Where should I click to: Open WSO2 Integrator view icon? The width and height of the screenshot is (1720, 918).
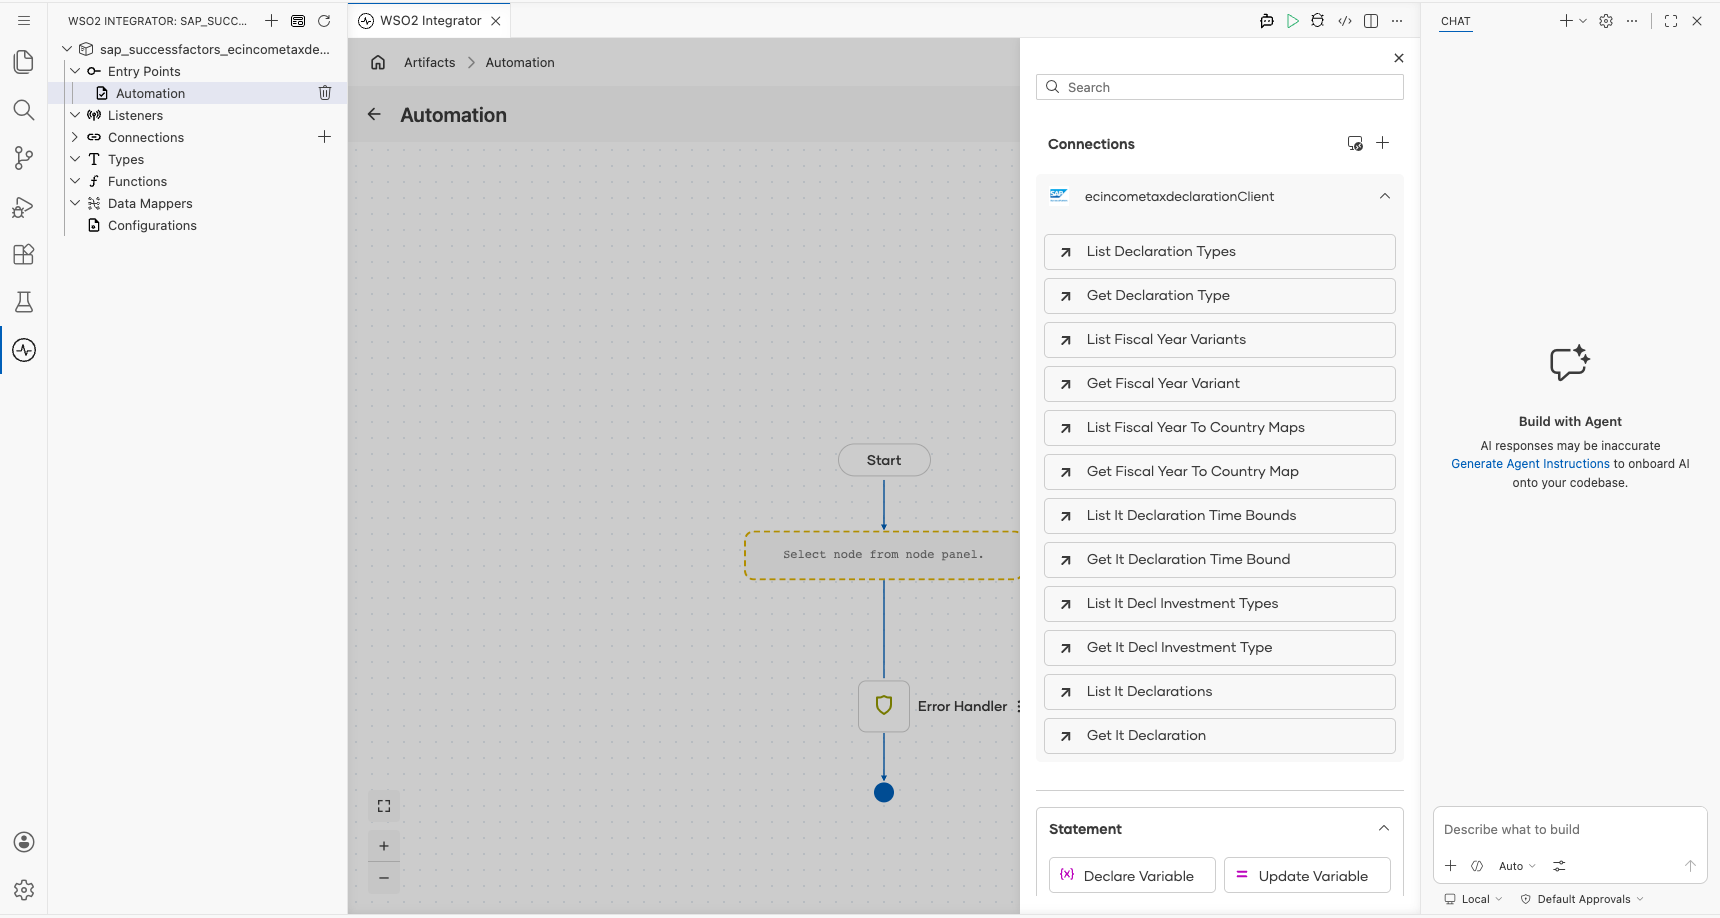point(24,350)
